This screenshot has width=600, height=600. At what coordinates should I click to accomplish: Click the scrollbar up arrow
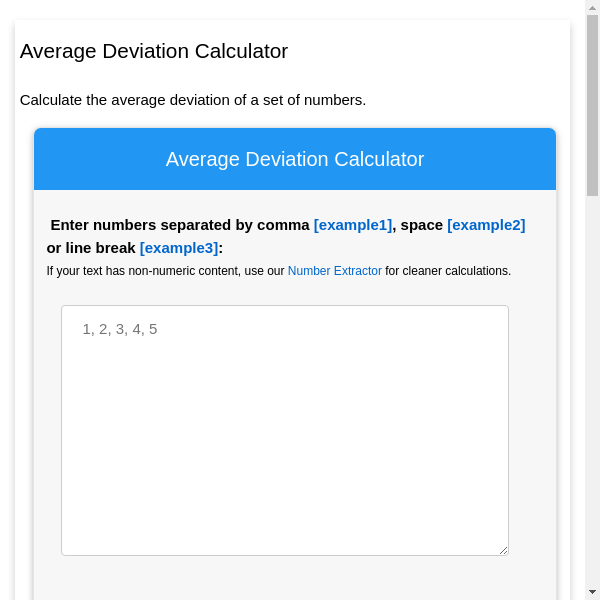pyautogui.click(x=592, y=7)
